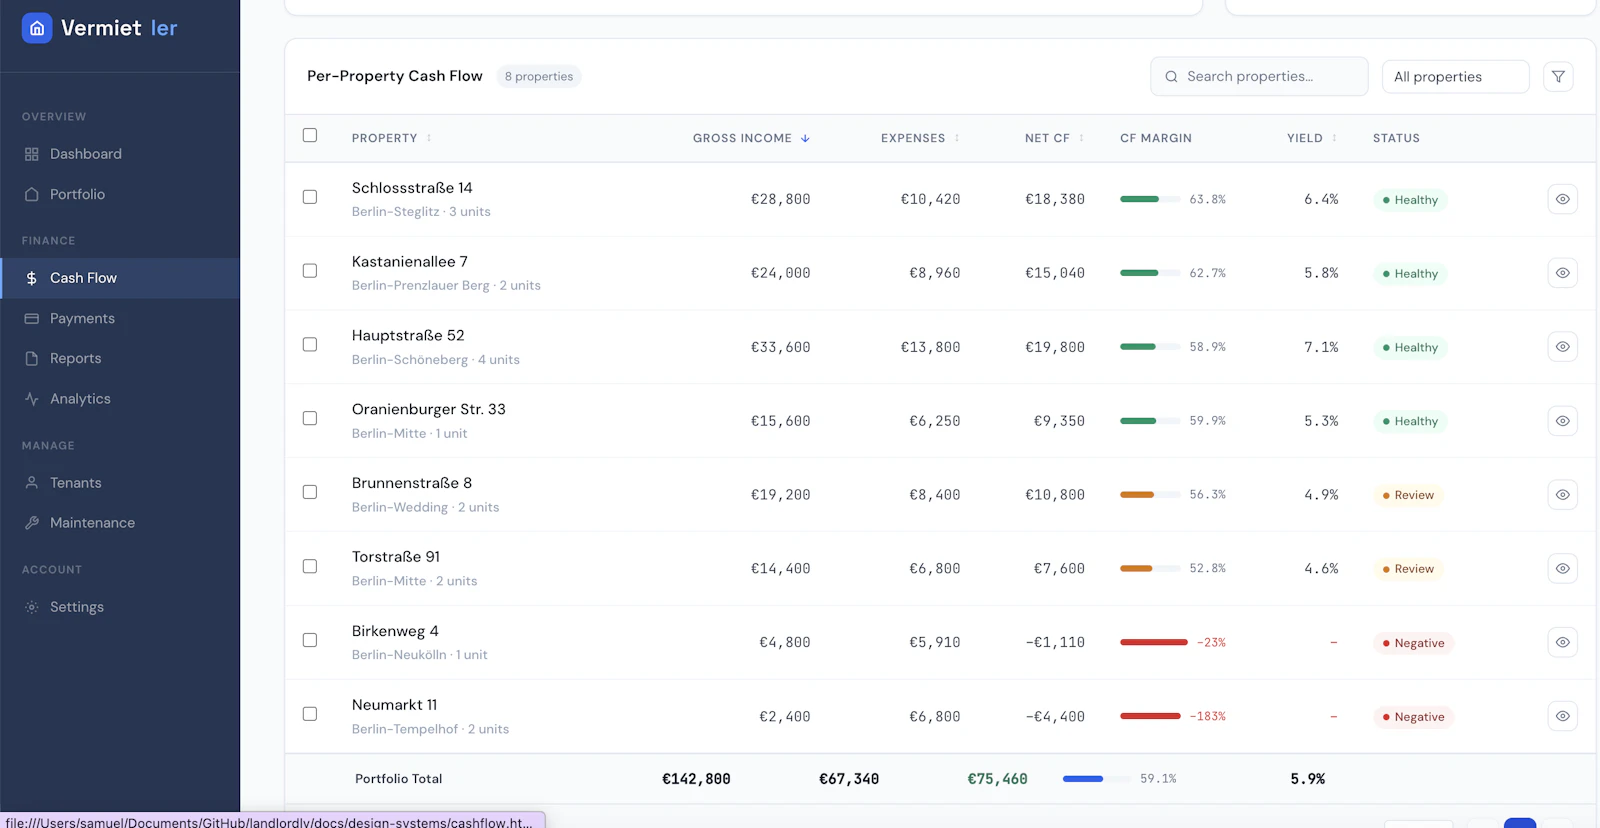Click the Maintenance wrench icon

[x=32, y=522]
